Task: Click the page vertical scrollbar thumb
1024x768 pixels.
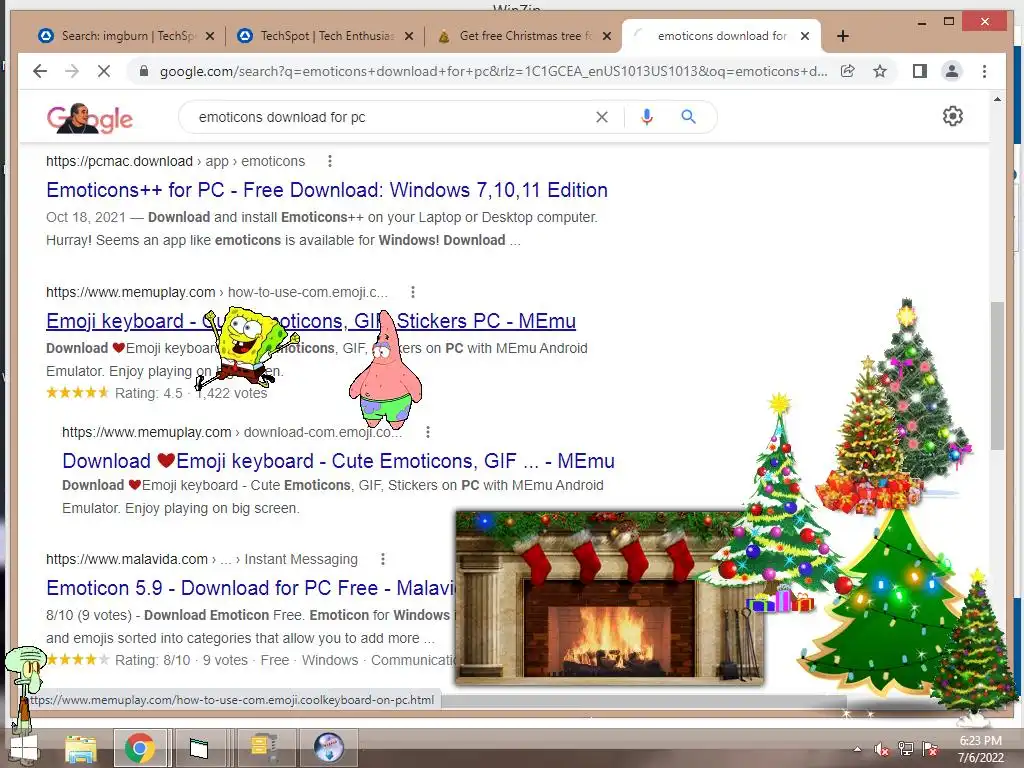Action: point(997,376)
